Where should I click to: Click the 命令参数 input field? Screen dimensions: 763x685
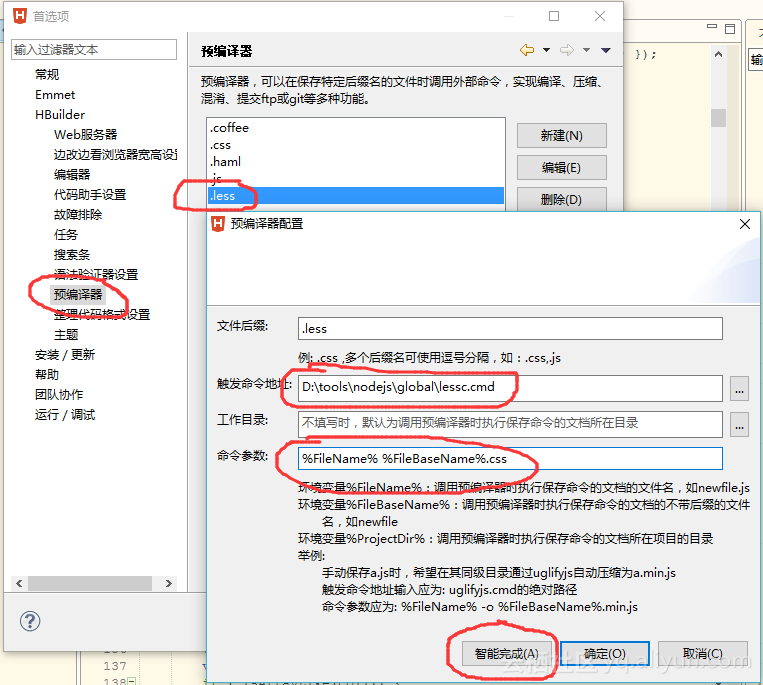click(510, 459)
